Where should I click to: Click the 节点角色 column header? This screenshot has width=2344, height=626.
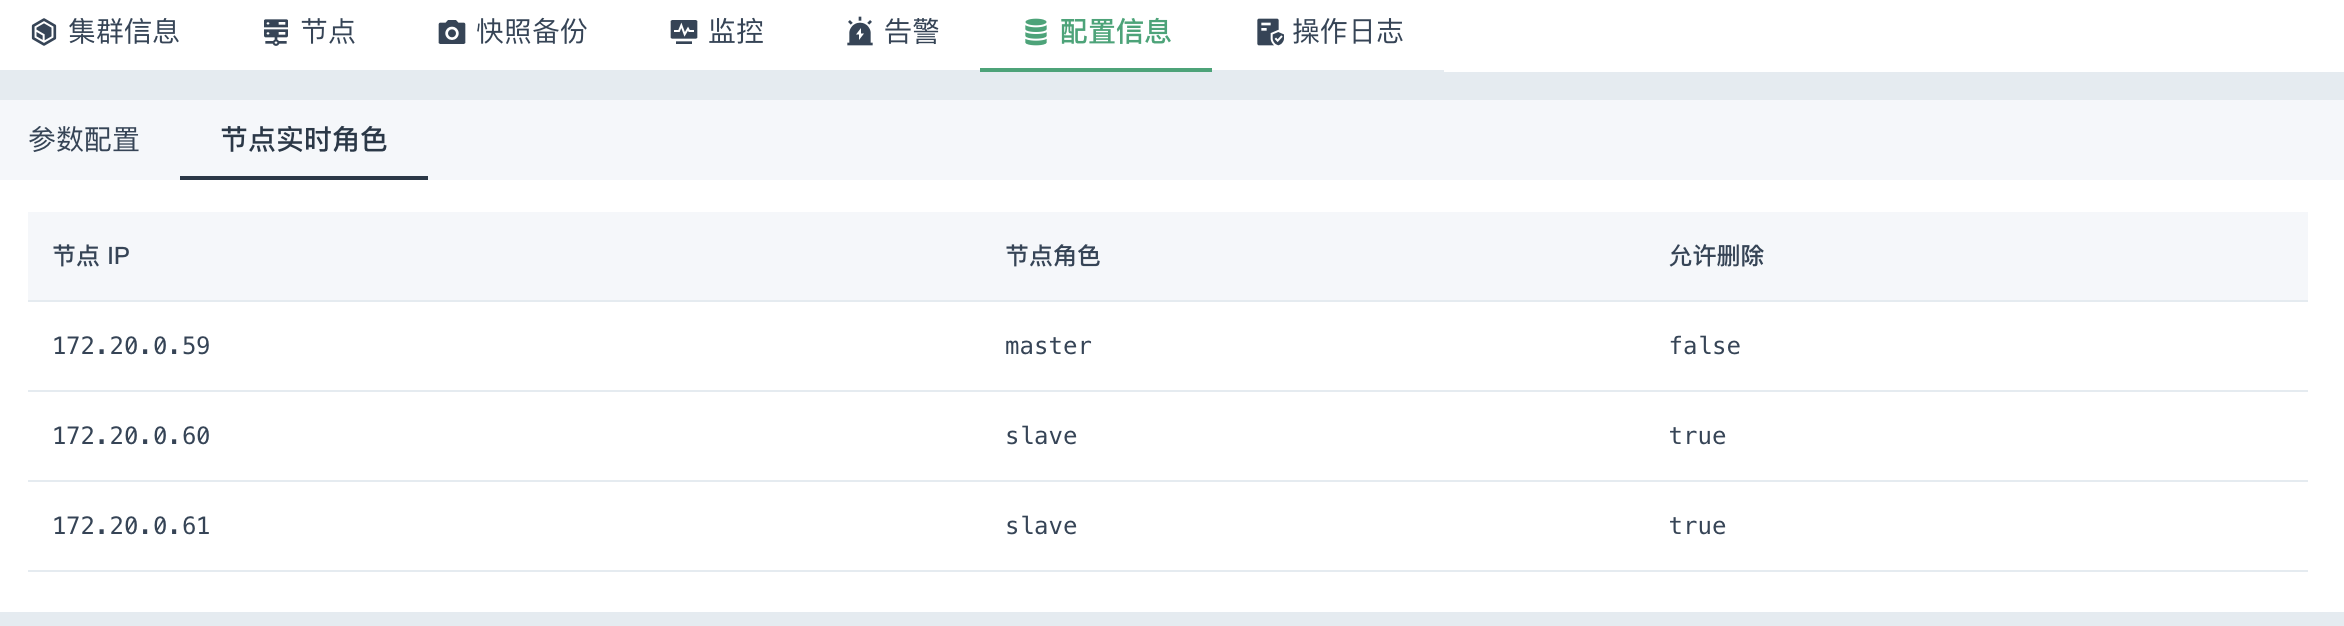click(1052, 256)
